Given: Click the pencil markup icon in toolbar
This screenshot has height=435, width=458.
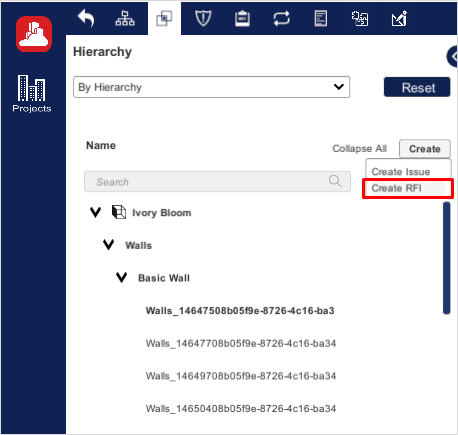Looking at the screenshot, I should (399, 18).
